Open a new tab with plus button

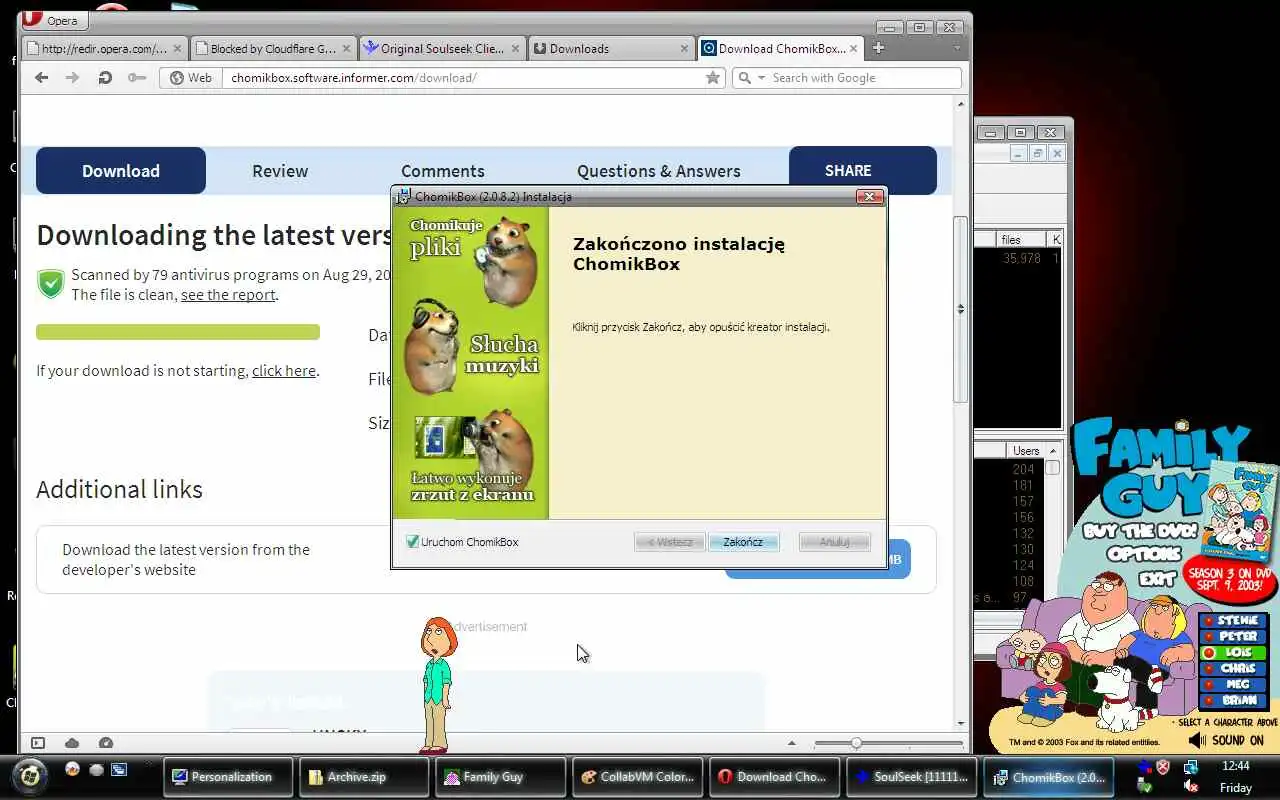pos(878,47)
